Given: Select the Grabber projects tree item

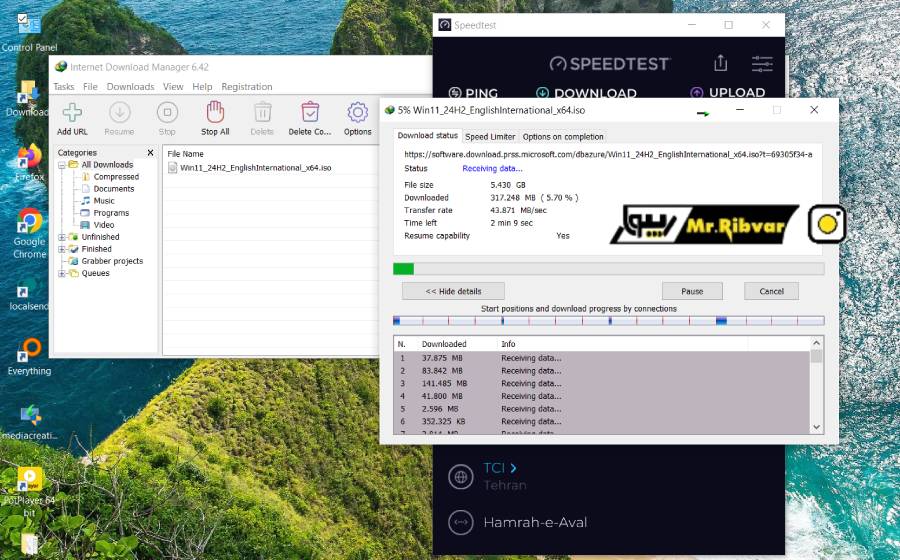Looking at the screenshot, I should [112, 261].
